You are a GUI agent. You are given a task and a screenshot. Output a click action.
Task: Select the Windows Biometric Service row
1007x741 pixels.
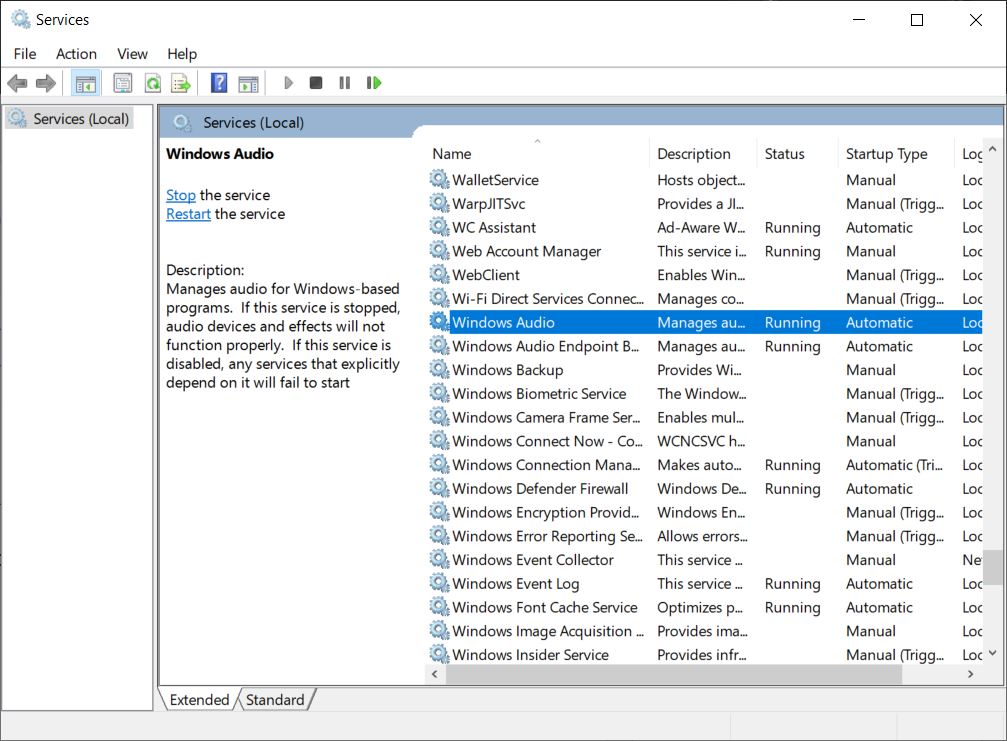pos(705,394)
